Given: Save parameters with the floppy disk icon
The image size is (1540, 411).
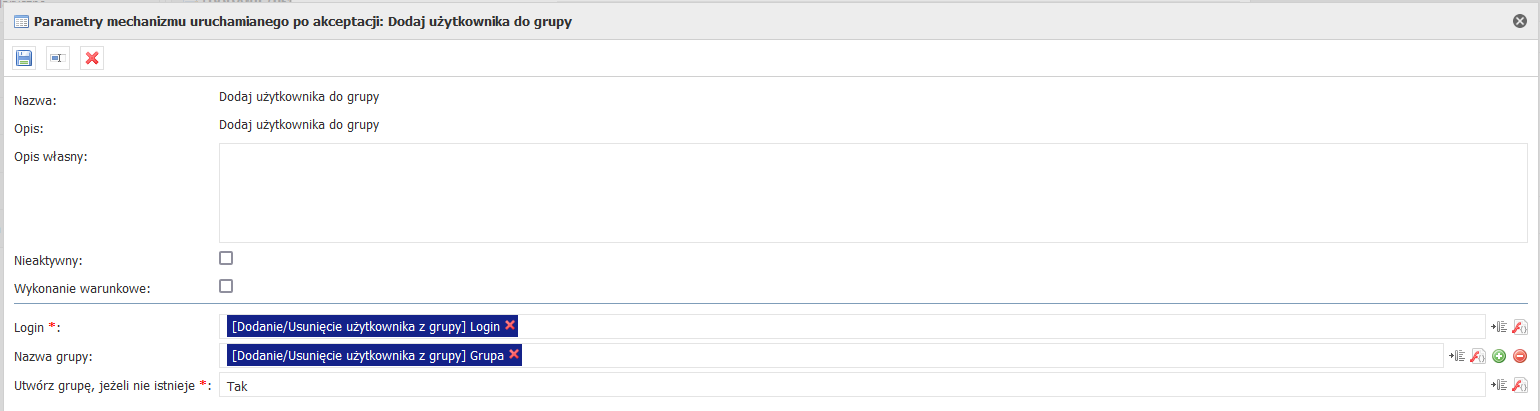Looking at the screenshot, I should [x=24, y=58].
